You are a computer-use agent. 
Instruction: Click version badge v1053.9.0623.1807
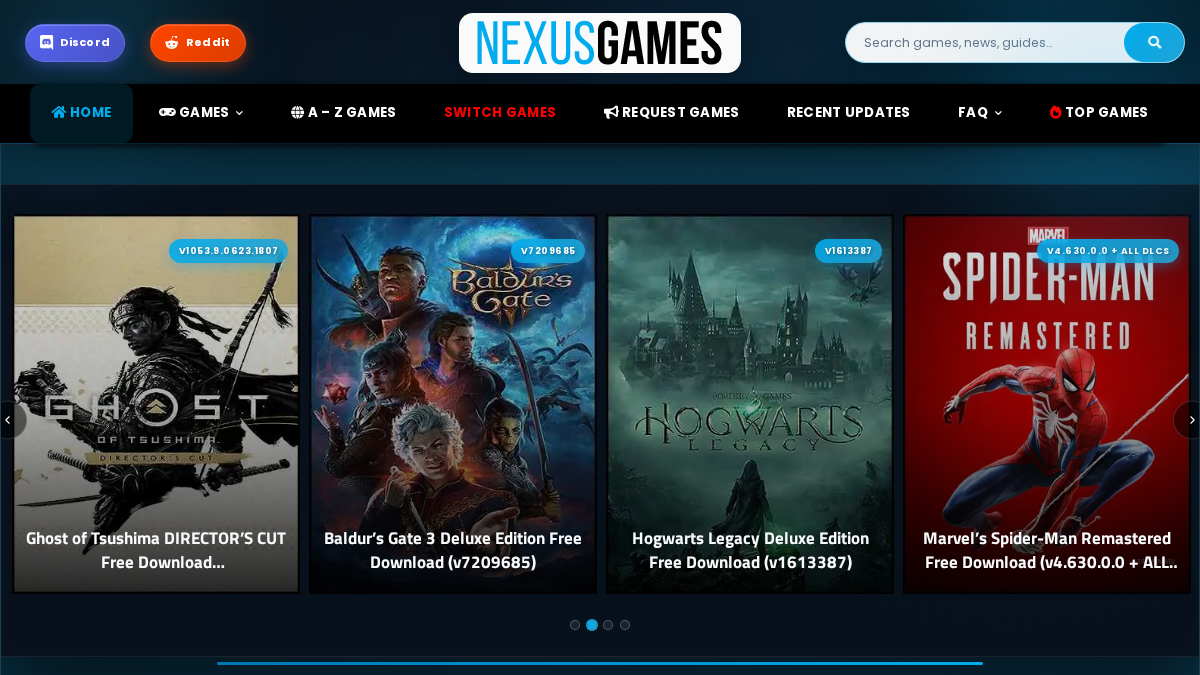point(228,251)
